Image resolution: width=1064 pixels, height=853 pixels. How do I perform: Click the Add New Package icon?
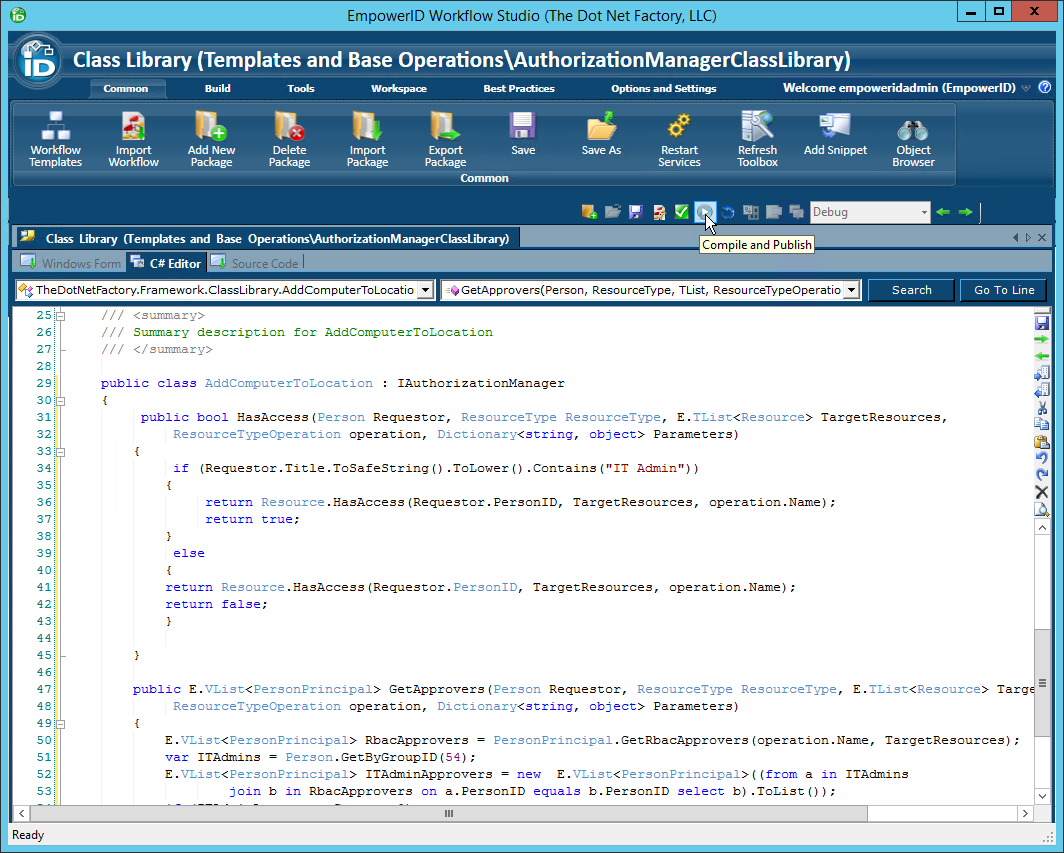[210, 138]
